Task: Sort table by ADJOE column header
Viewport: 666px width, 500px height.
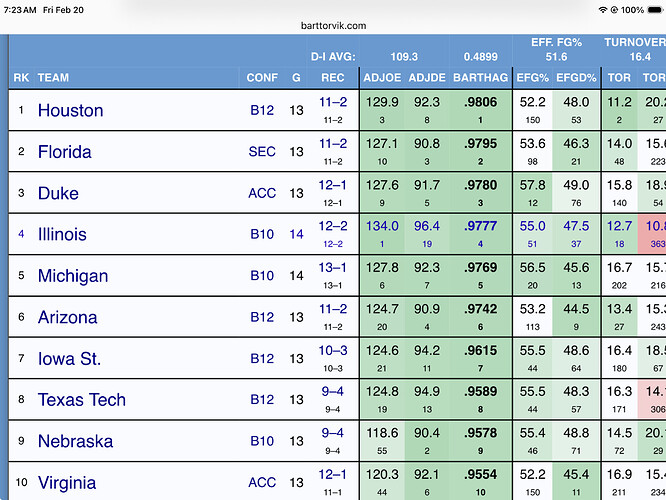Action: click(x=382, y=77)
